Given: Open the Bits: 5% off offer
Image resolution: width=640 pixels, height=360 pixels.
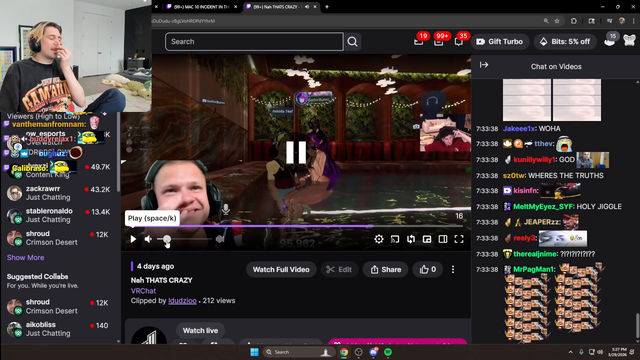Looking at the screenshot, I should click(x=565, y=42).
